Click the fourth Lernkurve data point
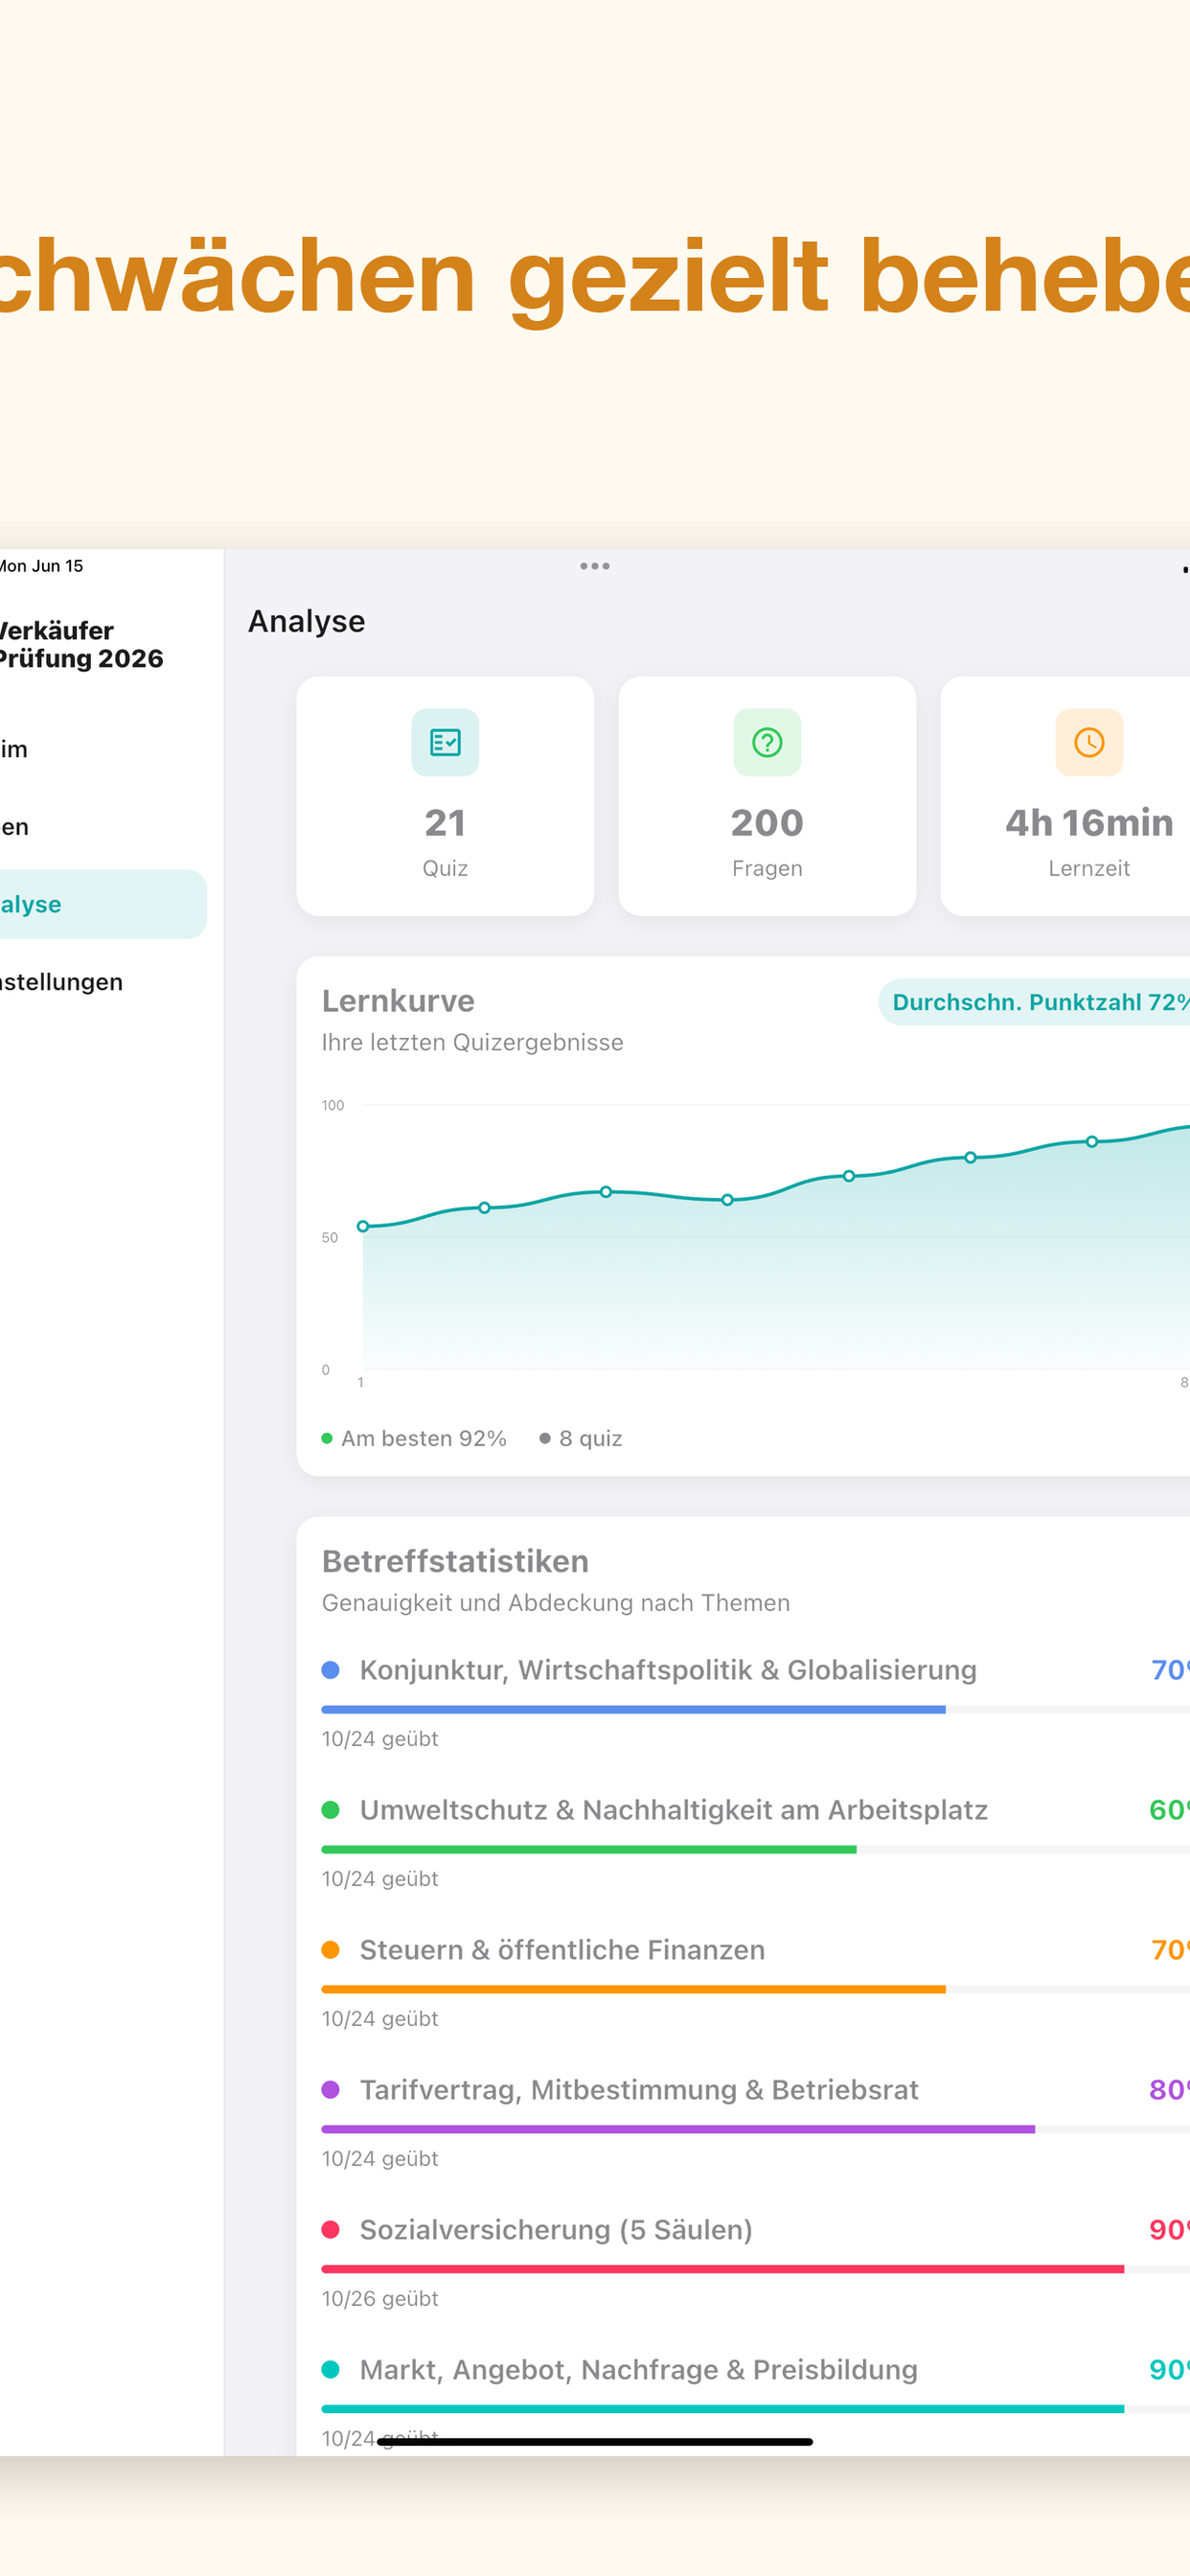 click(x=727, y=1200)
